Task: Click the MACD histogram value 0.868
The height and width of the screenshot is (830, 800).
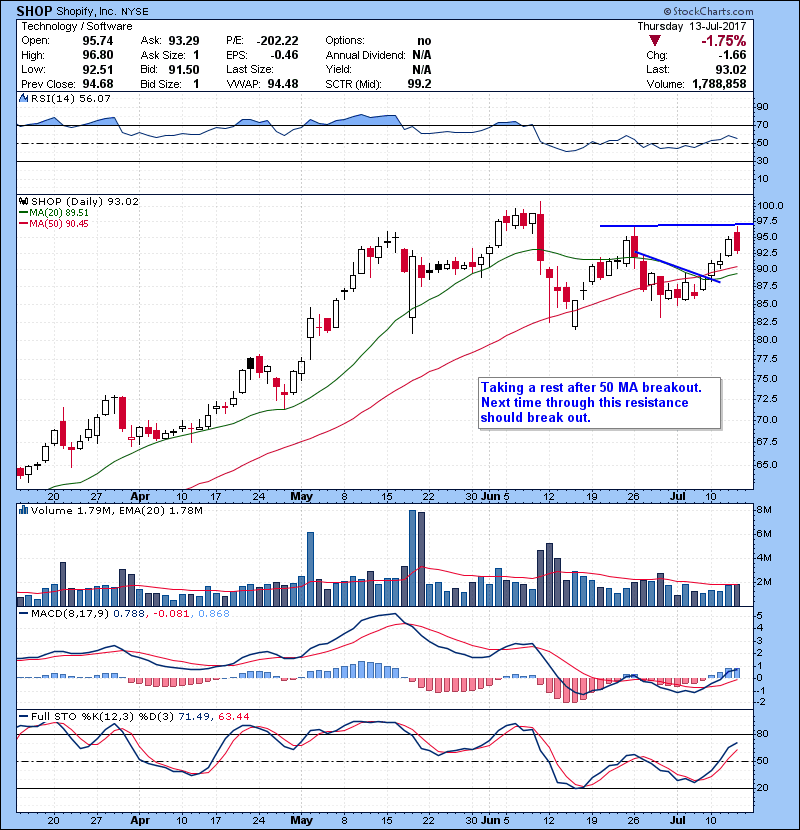Action: pyautogui.click(x=214, y=614)
